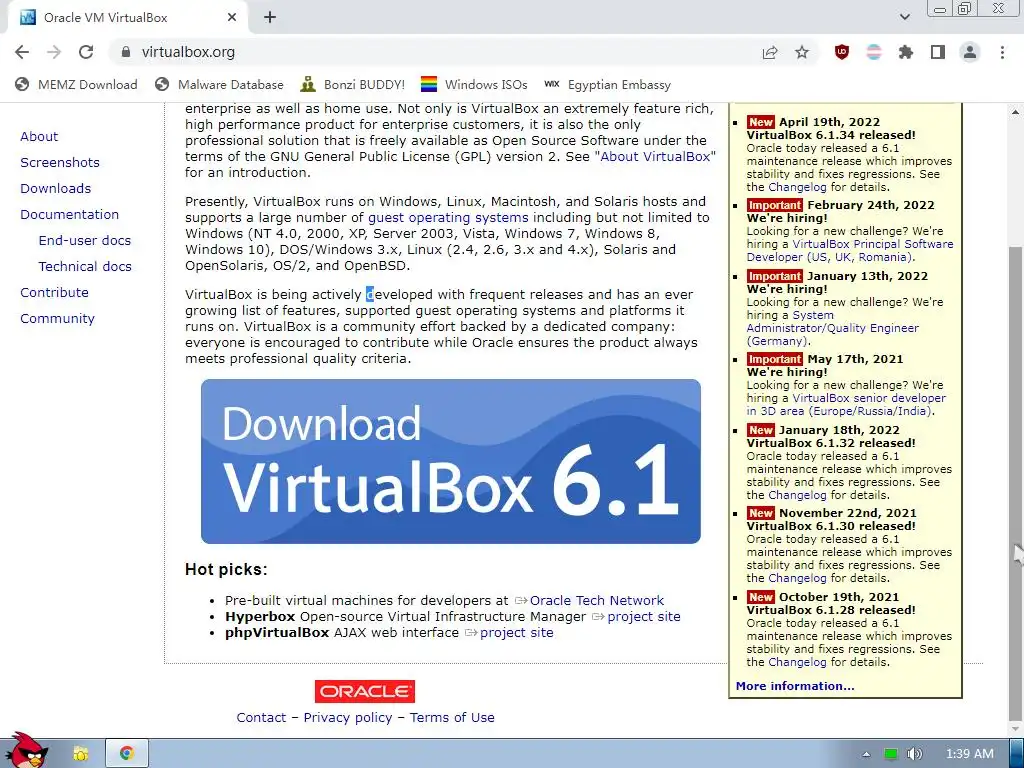Open More information... news link
Screen dimensions: 1024x768
tap(795, 686)
